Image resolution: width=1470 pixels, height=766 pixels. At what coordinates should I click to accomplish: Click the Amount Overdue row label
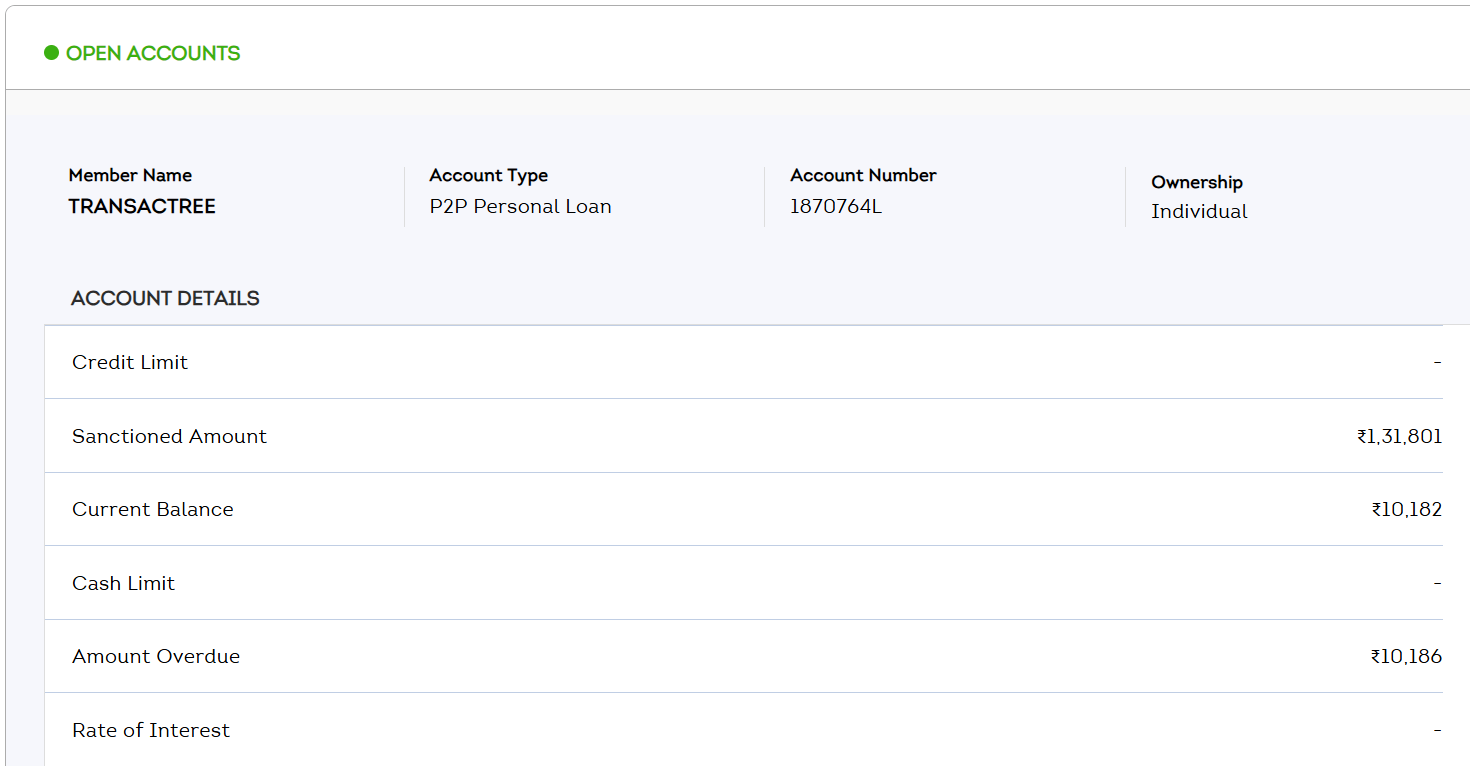156,656
